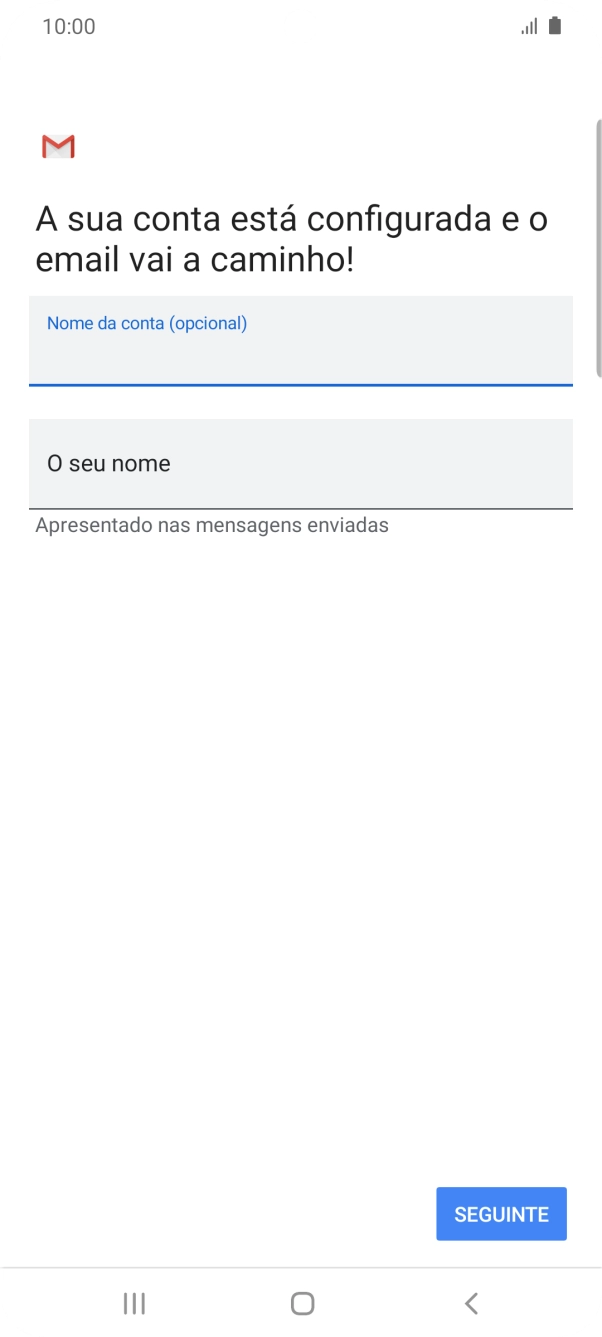Tap the mobile signal strength indicator

(x=531, y=26)
